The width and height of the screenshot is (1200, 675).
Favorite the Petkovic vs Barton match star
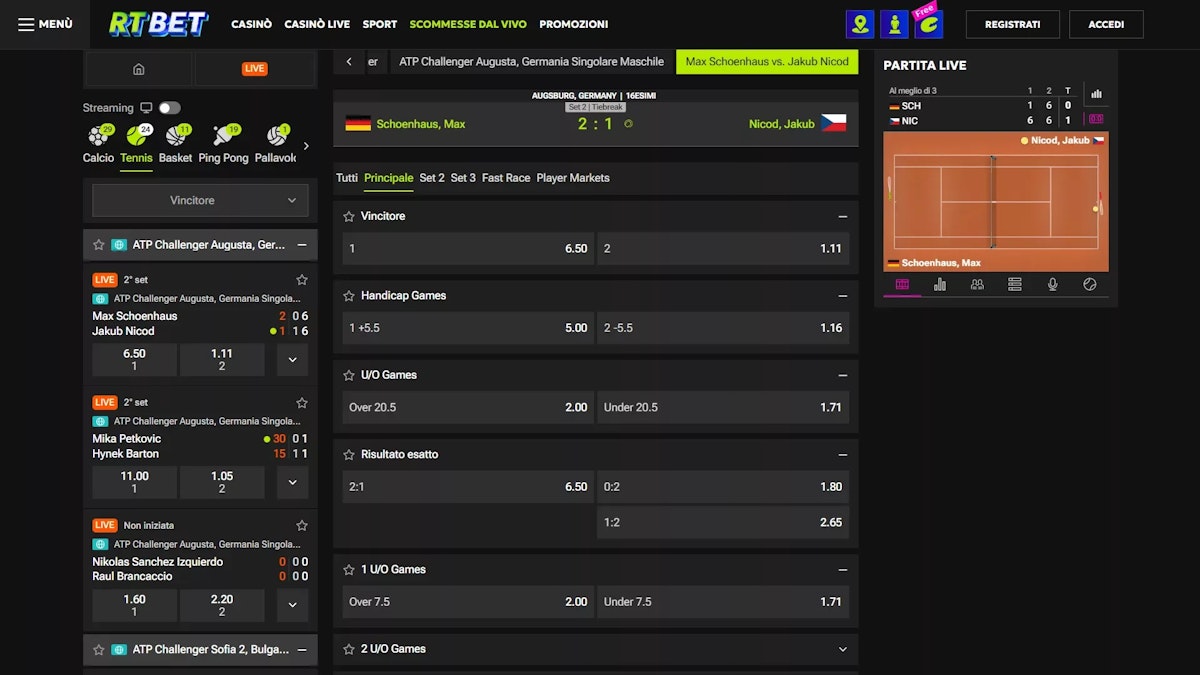(302, 403)
